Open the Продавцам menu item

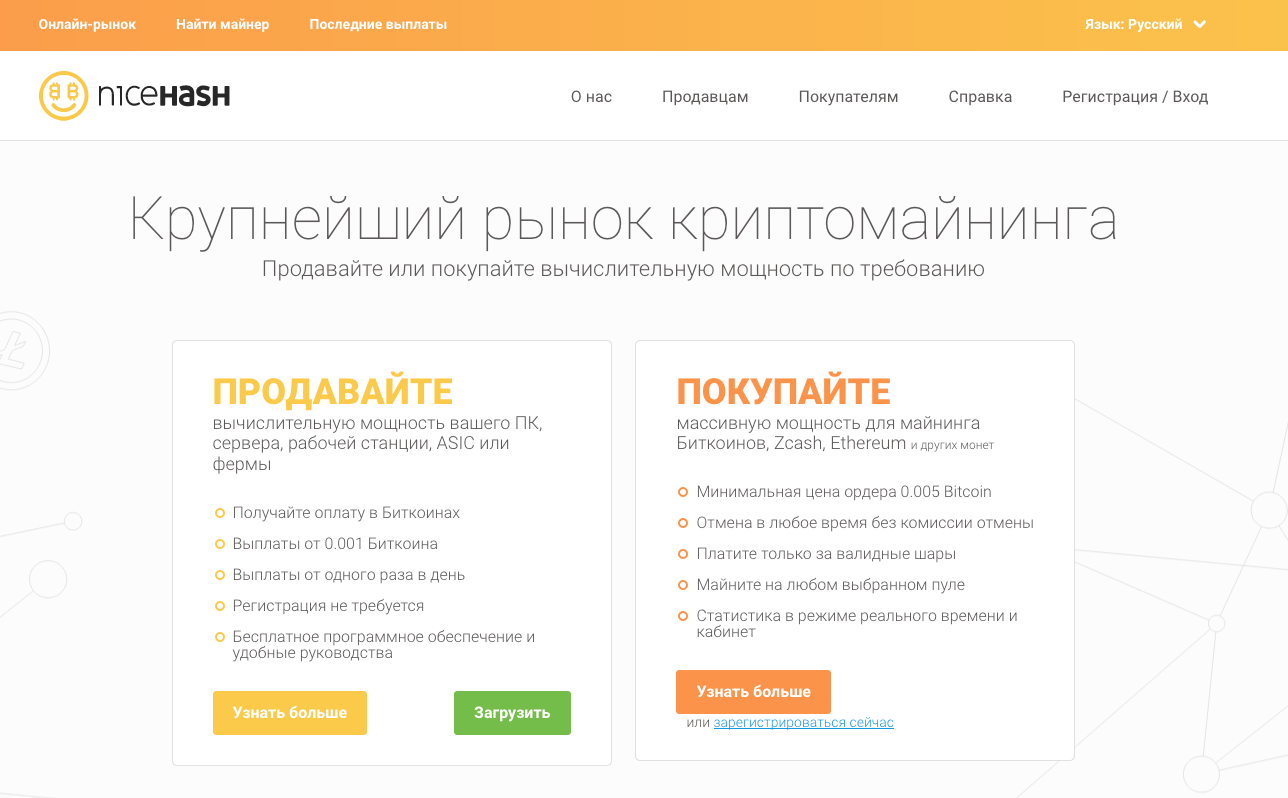[705, 97]
